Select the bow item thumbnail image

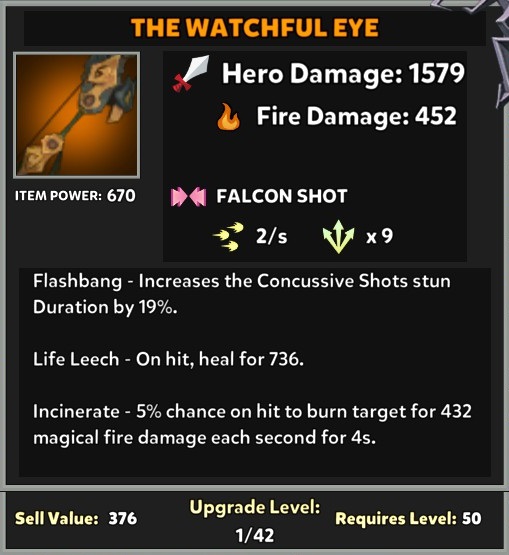[x=76, y=115]
